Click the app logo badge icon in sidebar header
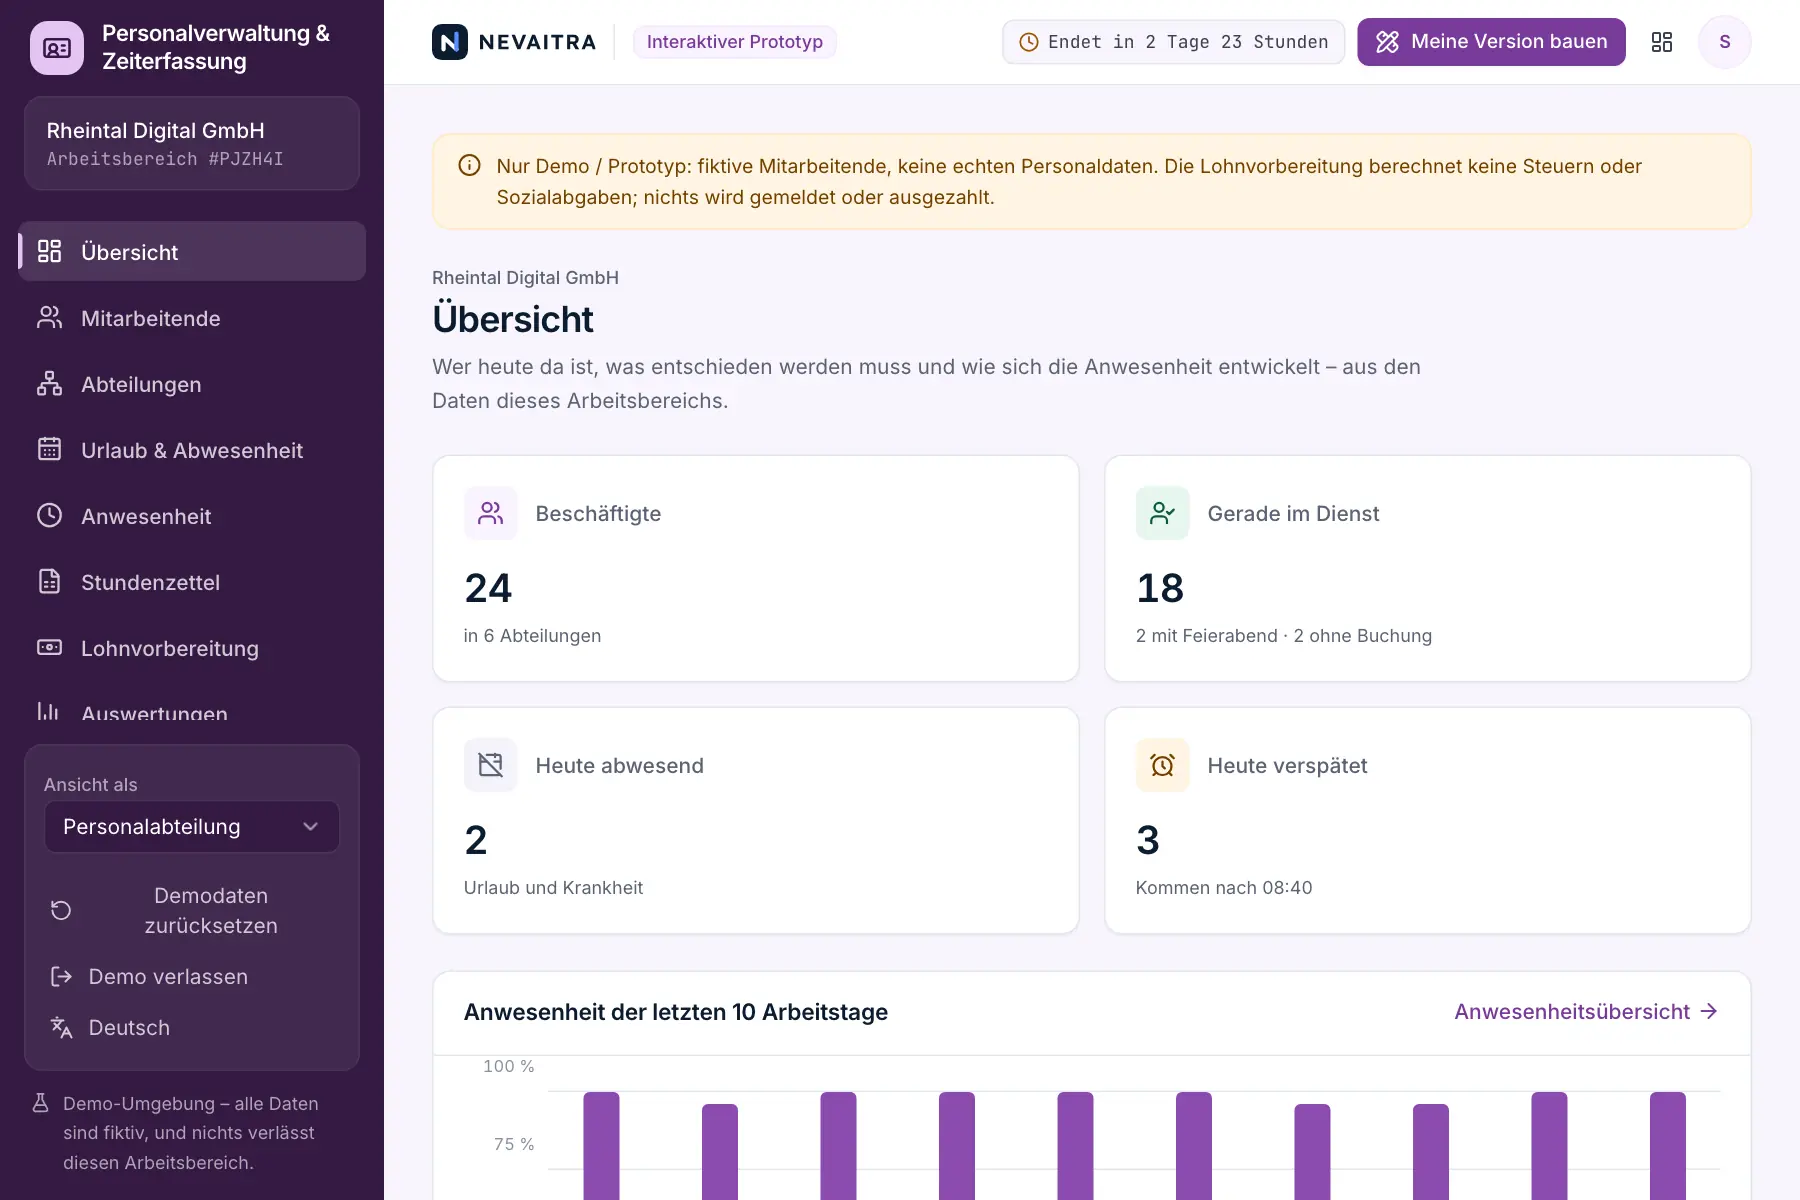 coord(57,47)
